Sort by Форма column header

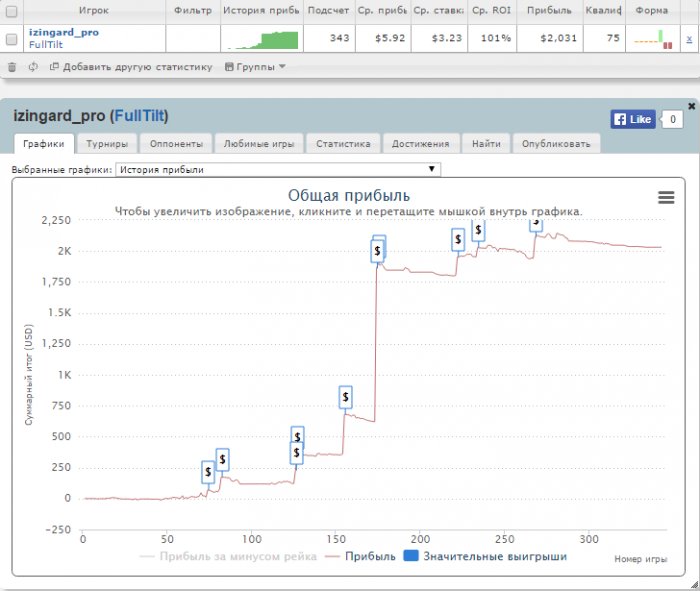[x=652, y=11]
